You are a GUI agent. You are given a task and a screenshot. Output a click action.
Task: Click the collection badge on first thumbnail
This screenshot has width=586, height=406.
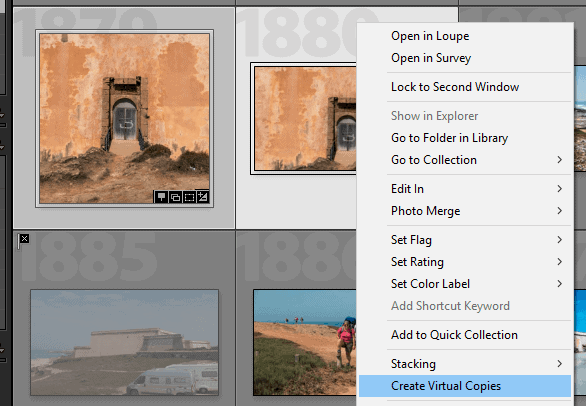[175, 197]
